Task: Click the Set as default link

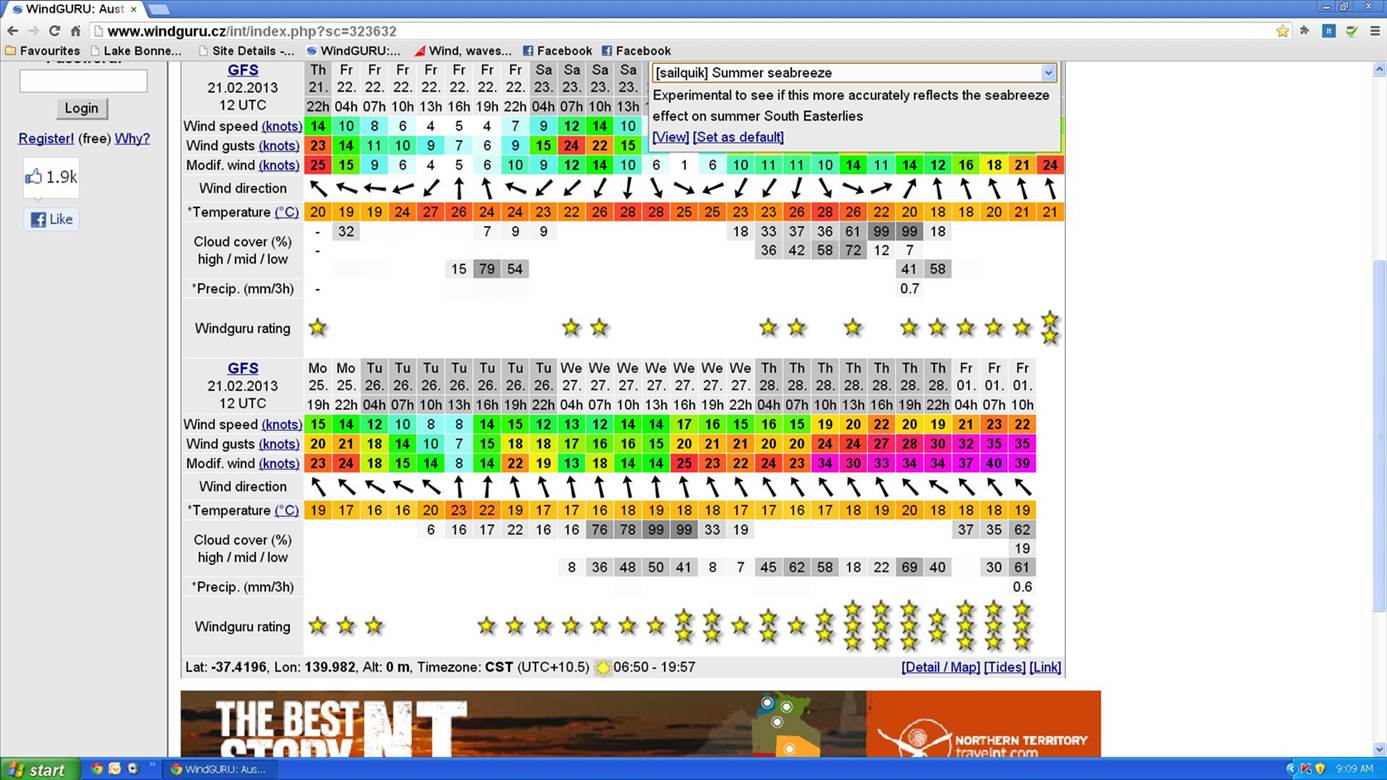Action: pos(738,137)
